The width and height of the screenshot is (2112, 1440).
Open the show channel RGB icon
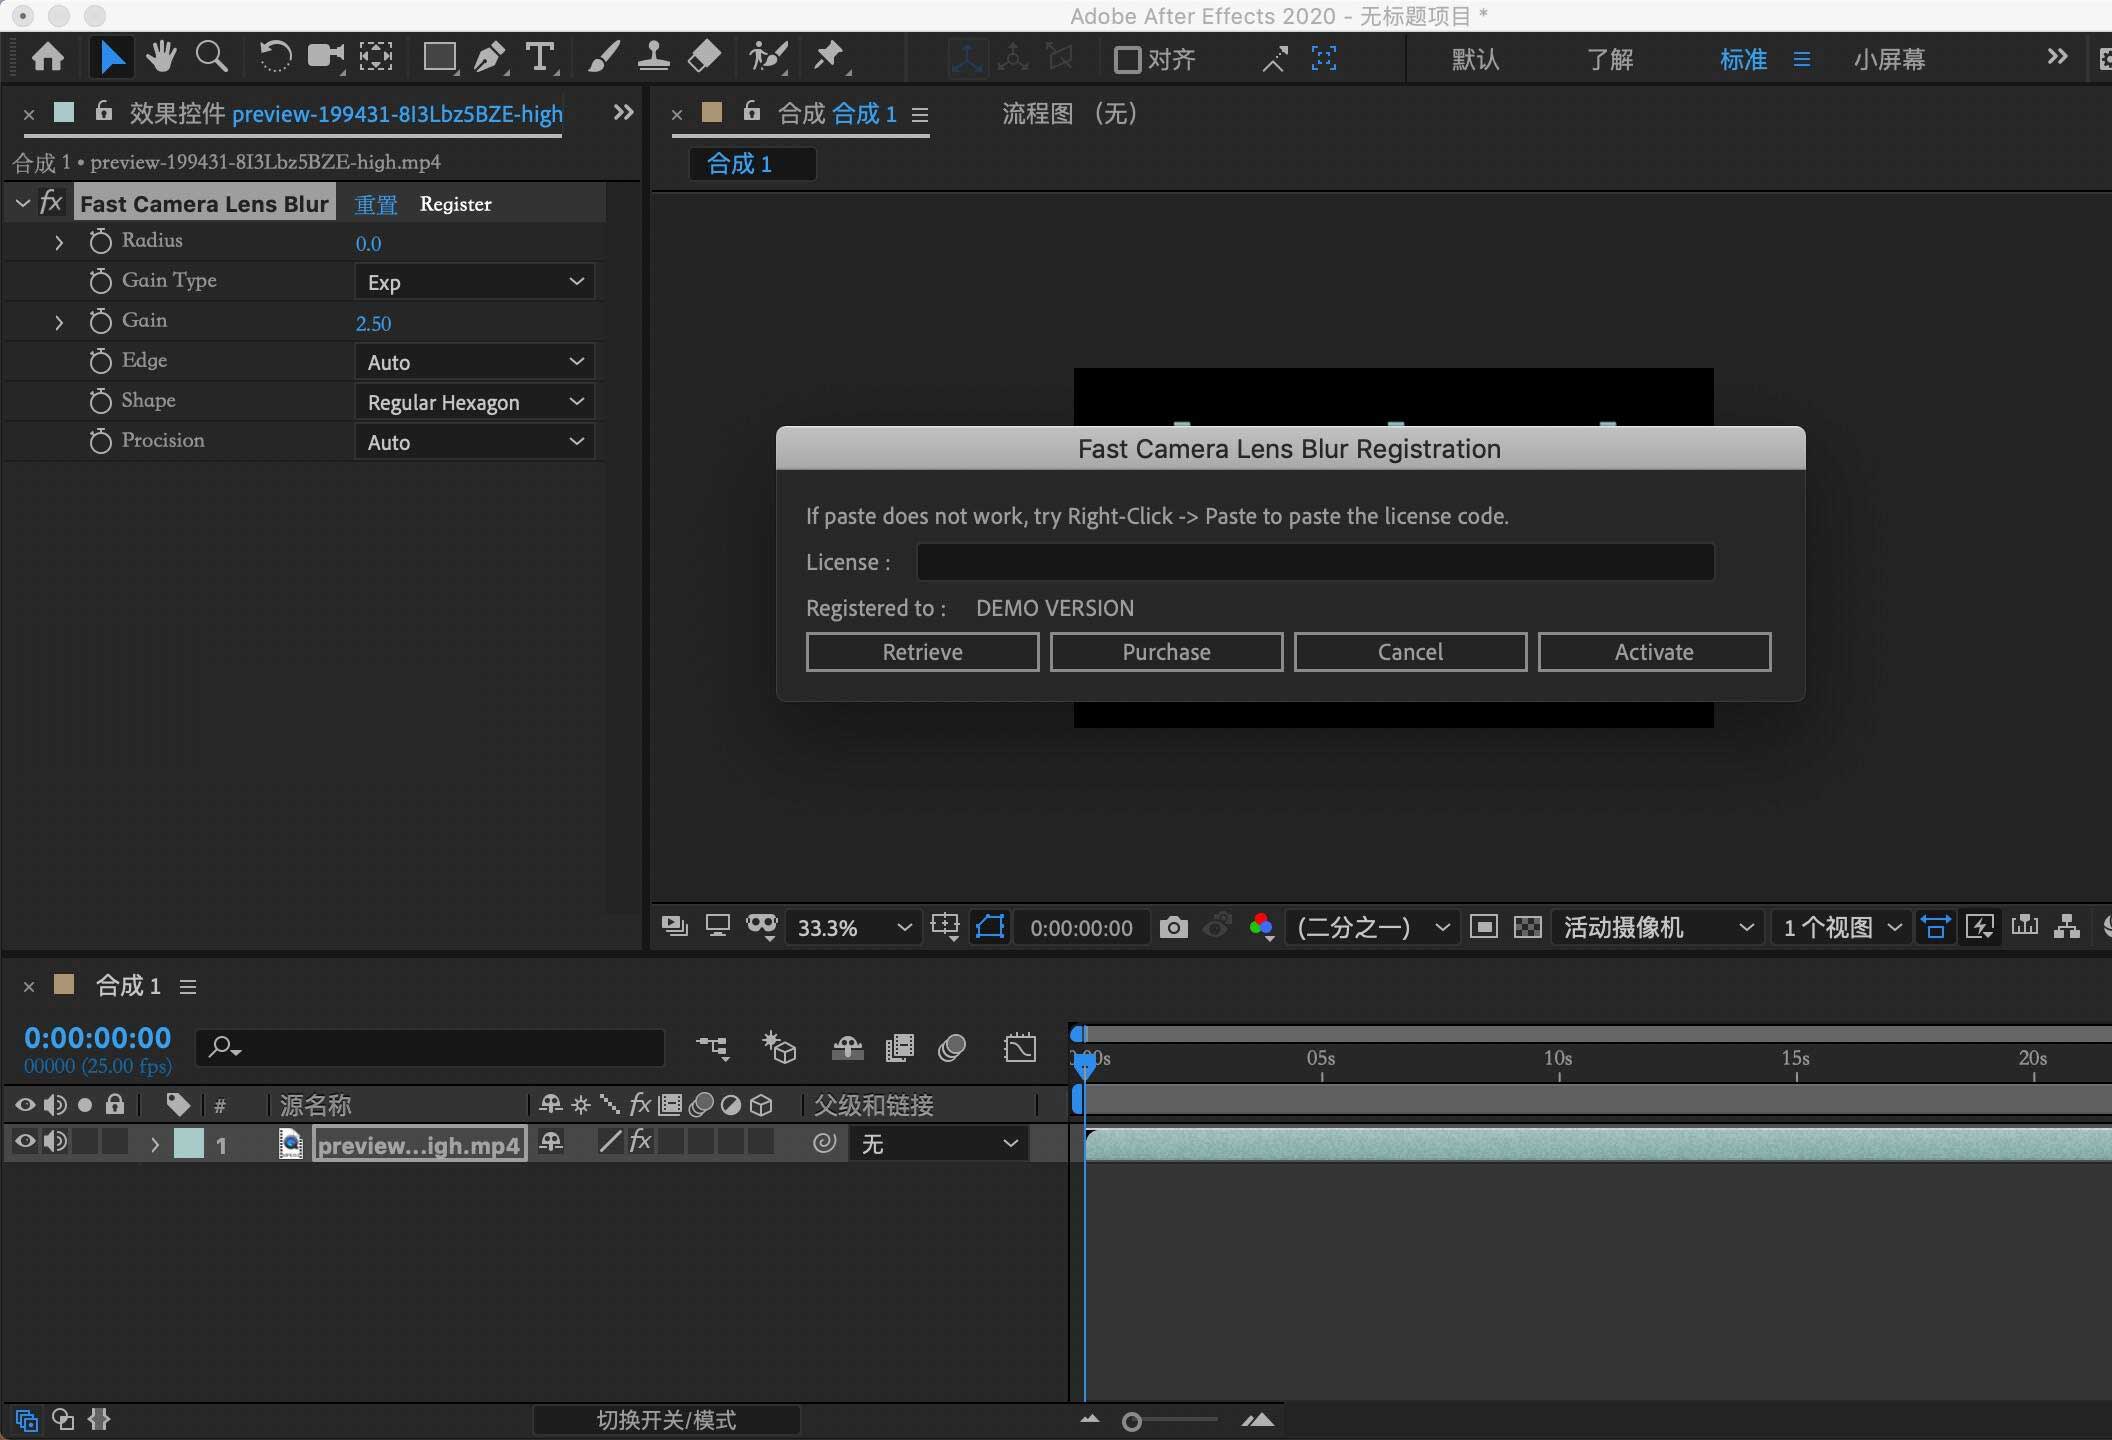pyautogui.click(x=1261, y=927)
